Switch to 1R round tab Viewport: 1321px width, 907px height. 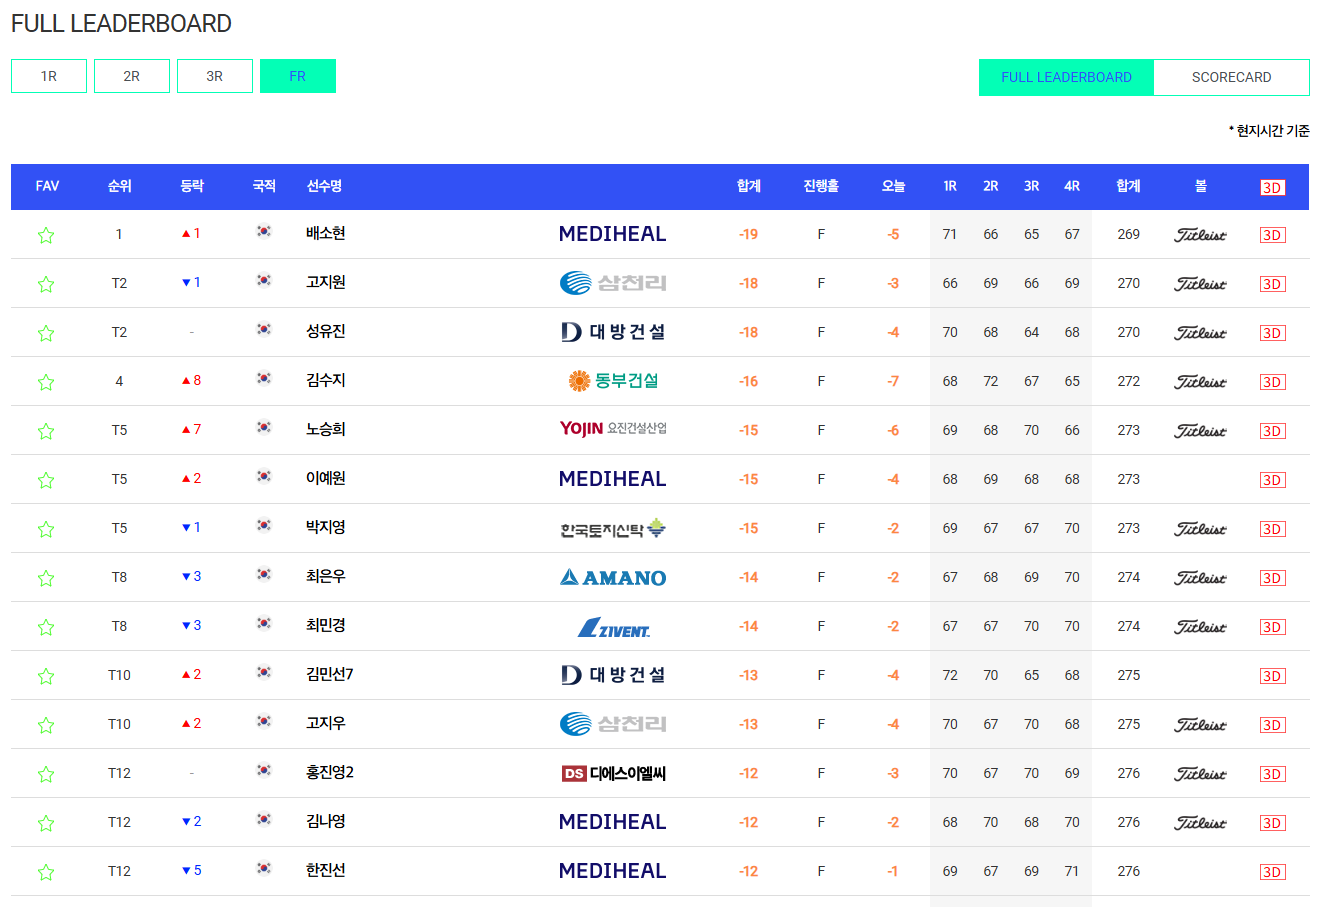(x=49, y=76)
